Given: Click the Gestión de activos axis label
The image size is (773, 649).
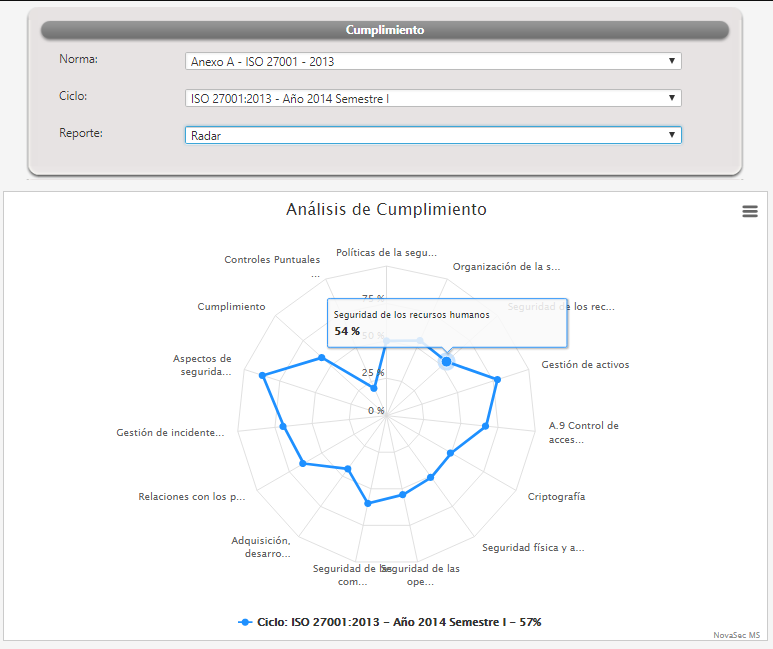Looking at the screenshot, I should (x=585, y=365).
